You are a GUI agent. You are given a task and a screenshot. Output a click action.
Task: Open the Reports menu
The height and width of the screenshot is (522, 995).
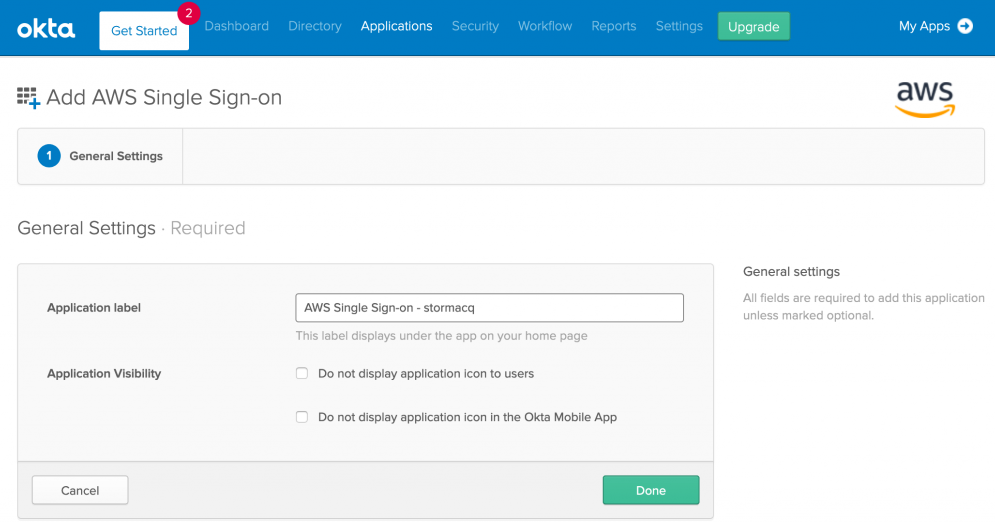point(614,26)
